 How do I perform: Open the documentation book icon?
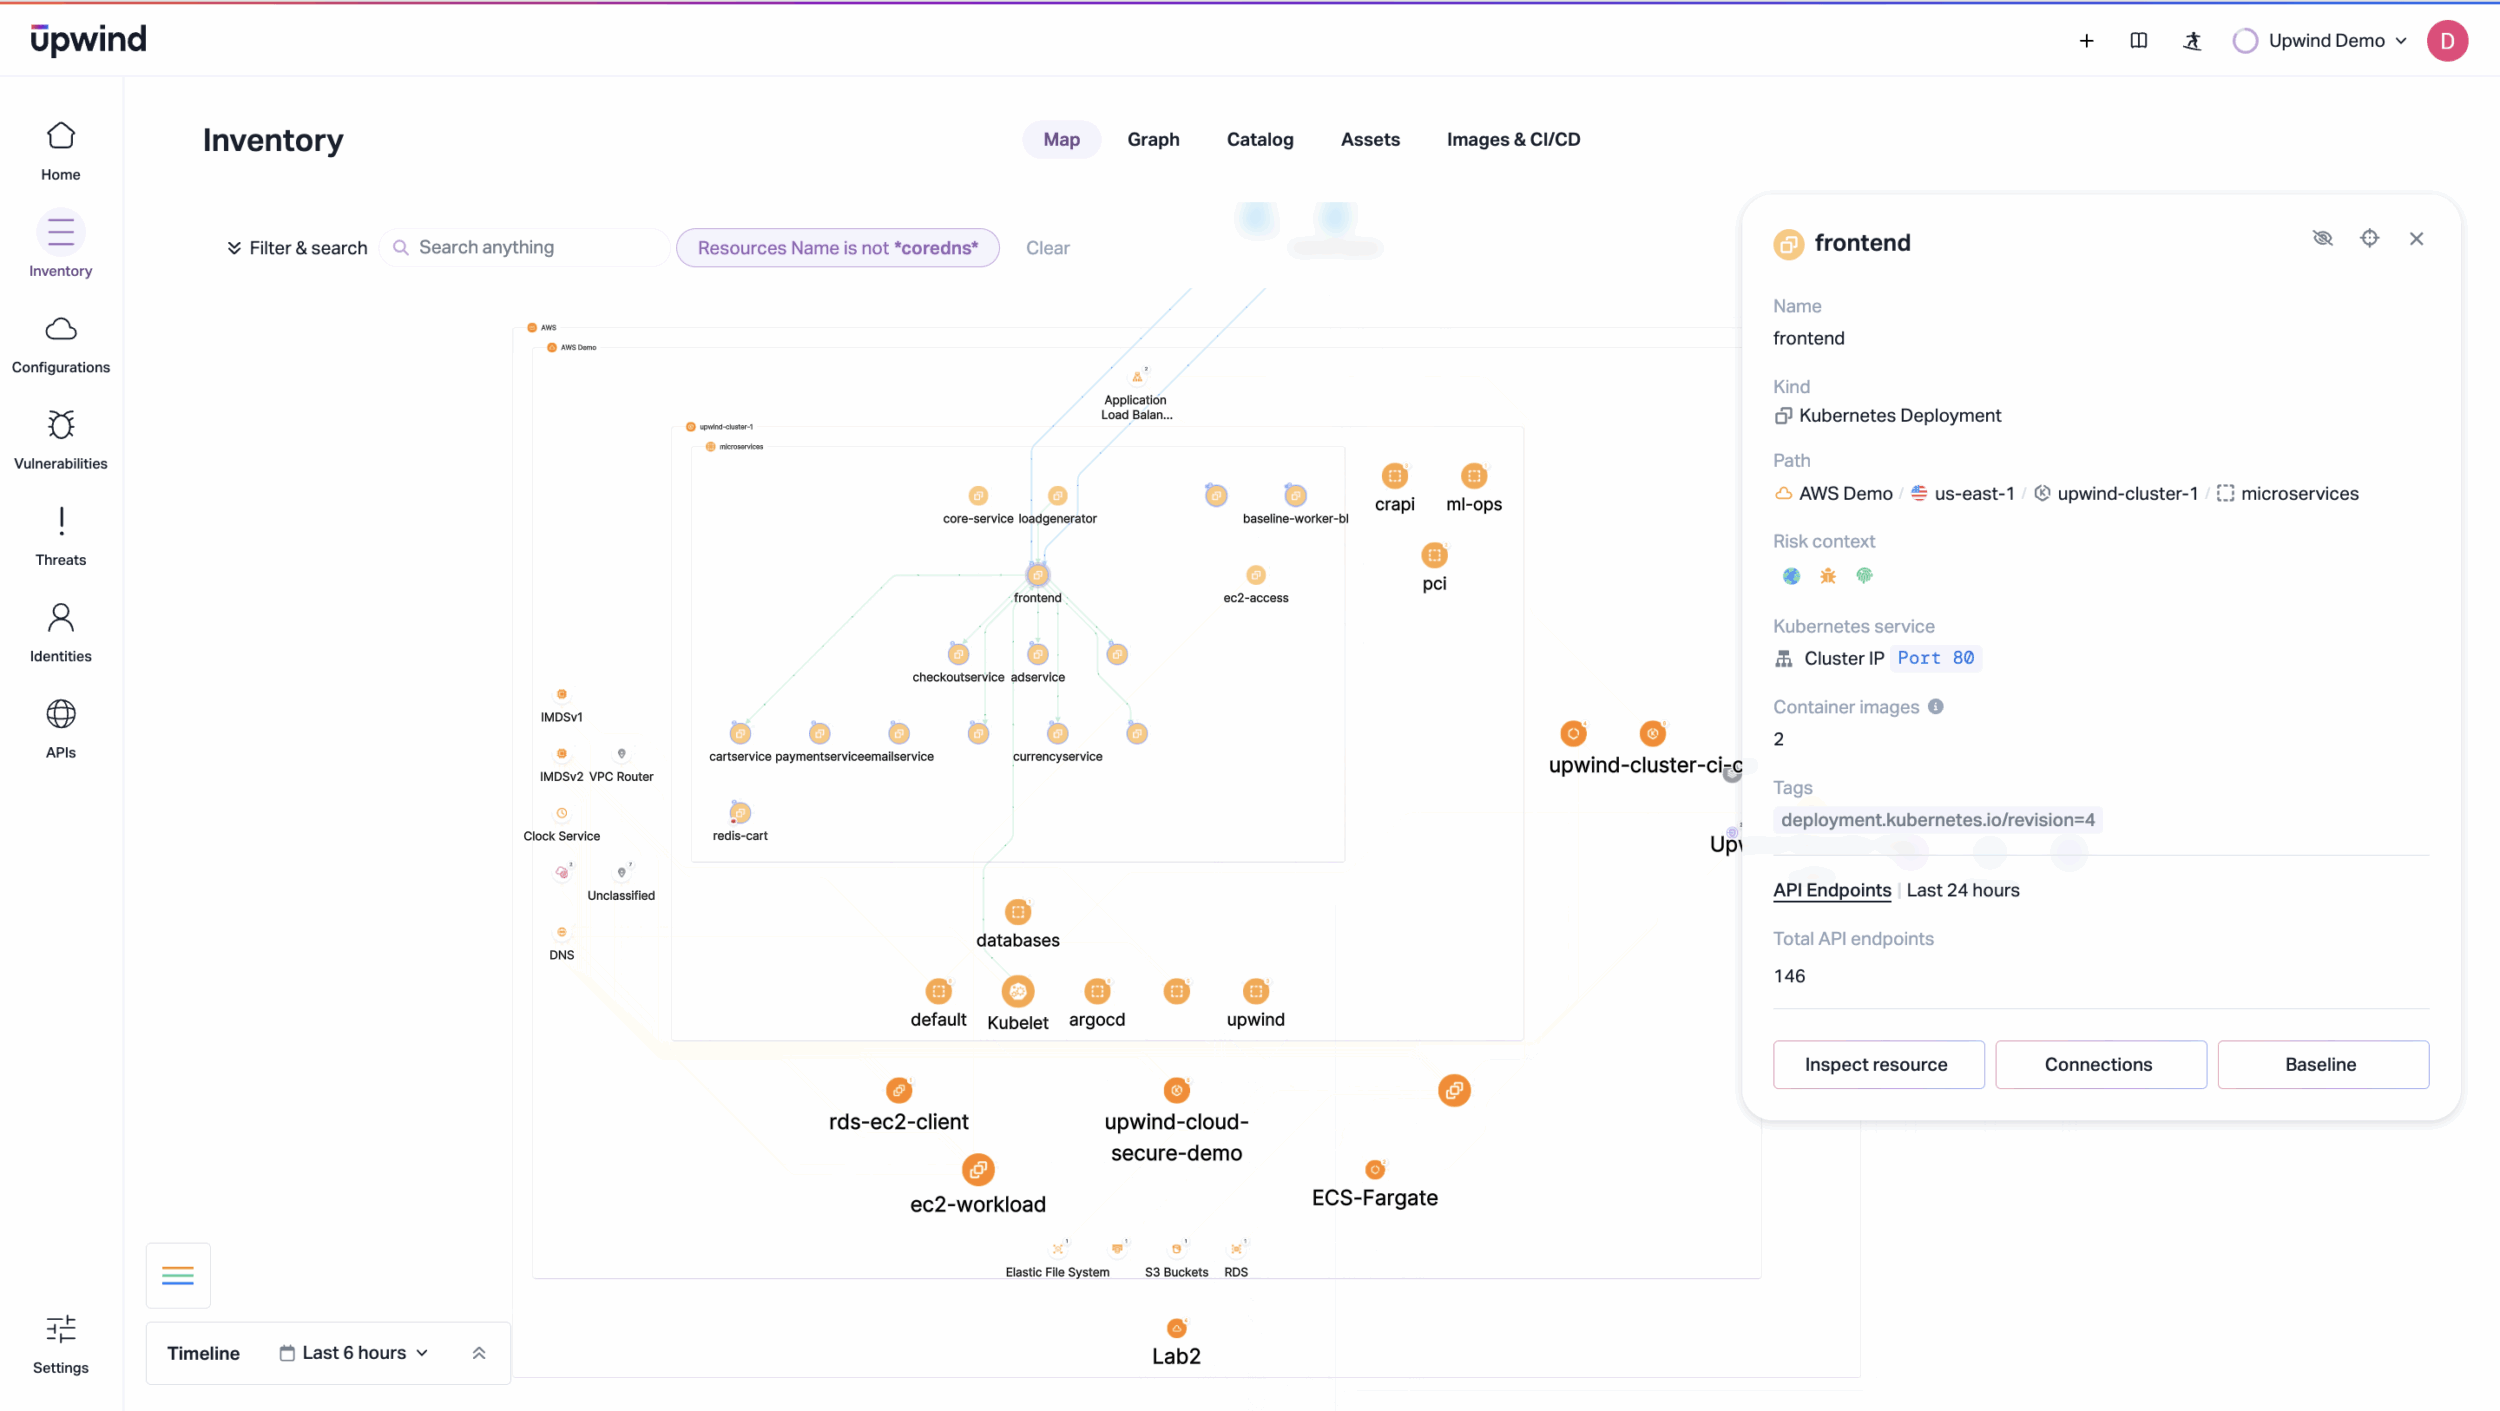tap(2139, 41)
